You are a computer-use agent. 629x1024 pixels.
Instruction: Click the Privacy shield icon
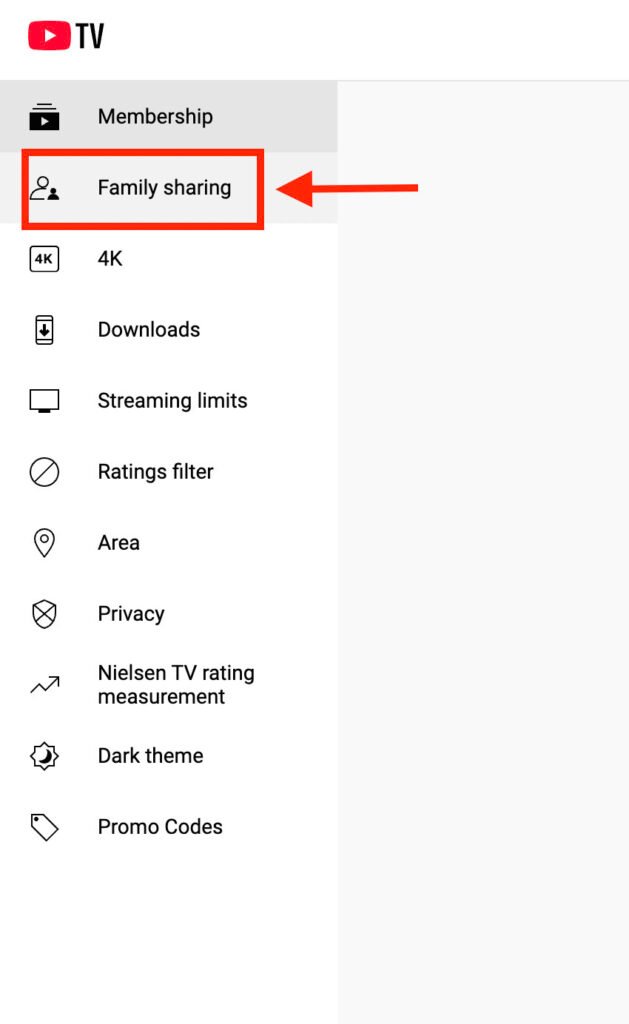click(44, 614)
